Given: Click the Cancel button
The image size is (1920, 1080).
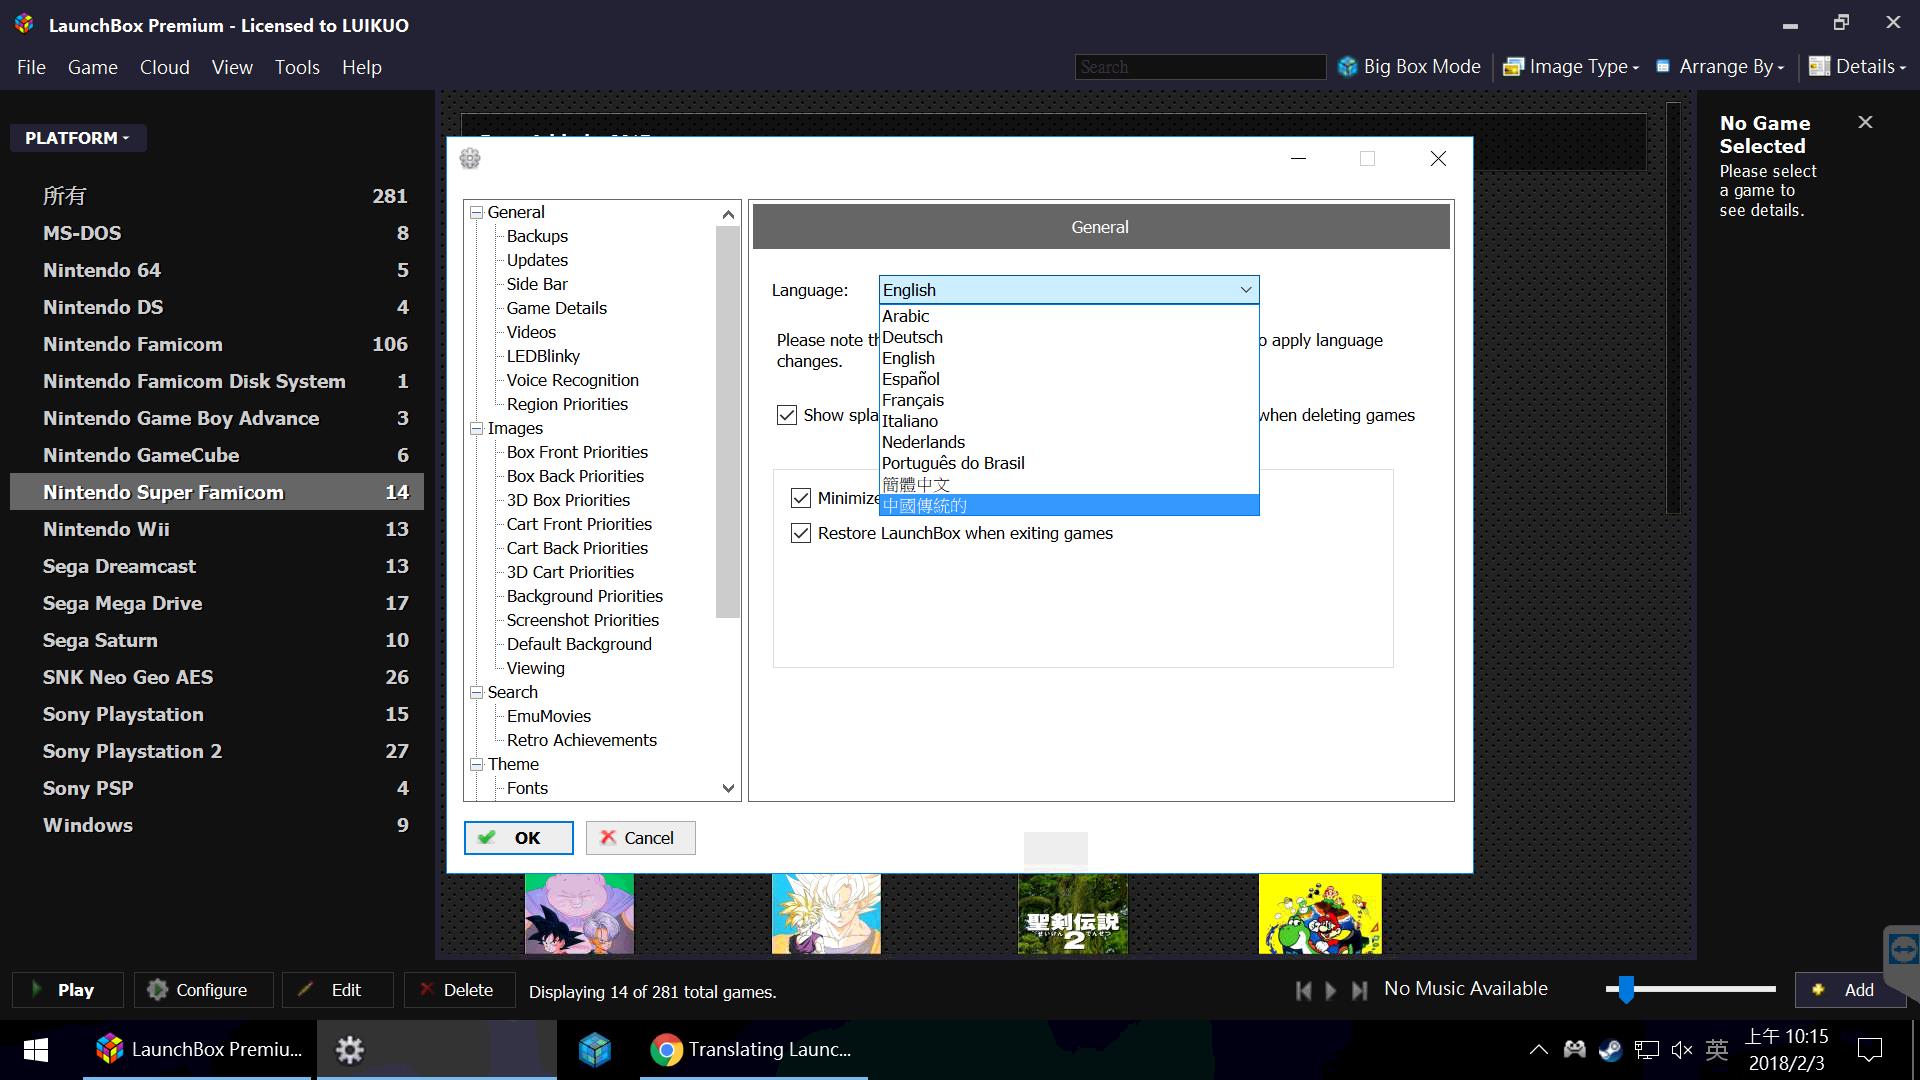Looking at the screenshot, I should click(x=641, y=838).
